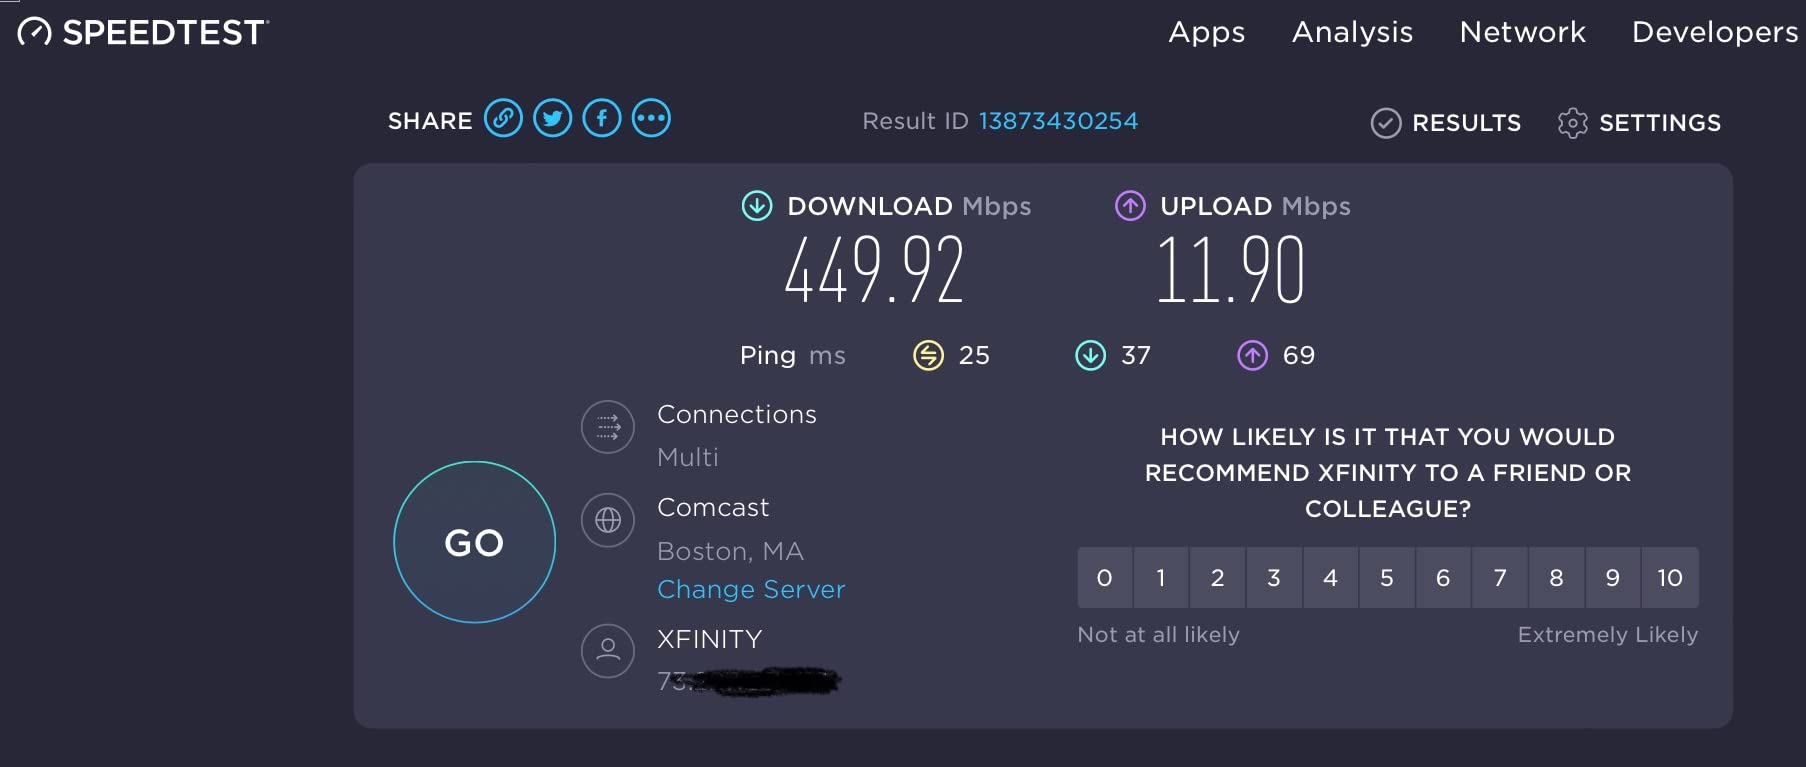Rate 10 for Extremely Likely

1669,577
